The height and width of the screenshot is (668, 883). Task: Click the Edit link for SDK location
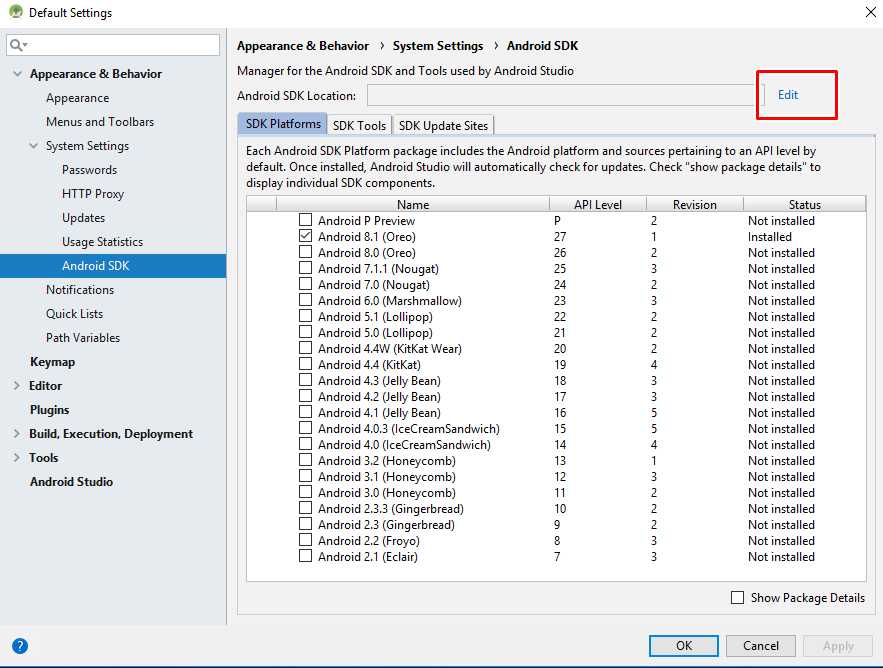coord(788,95)
